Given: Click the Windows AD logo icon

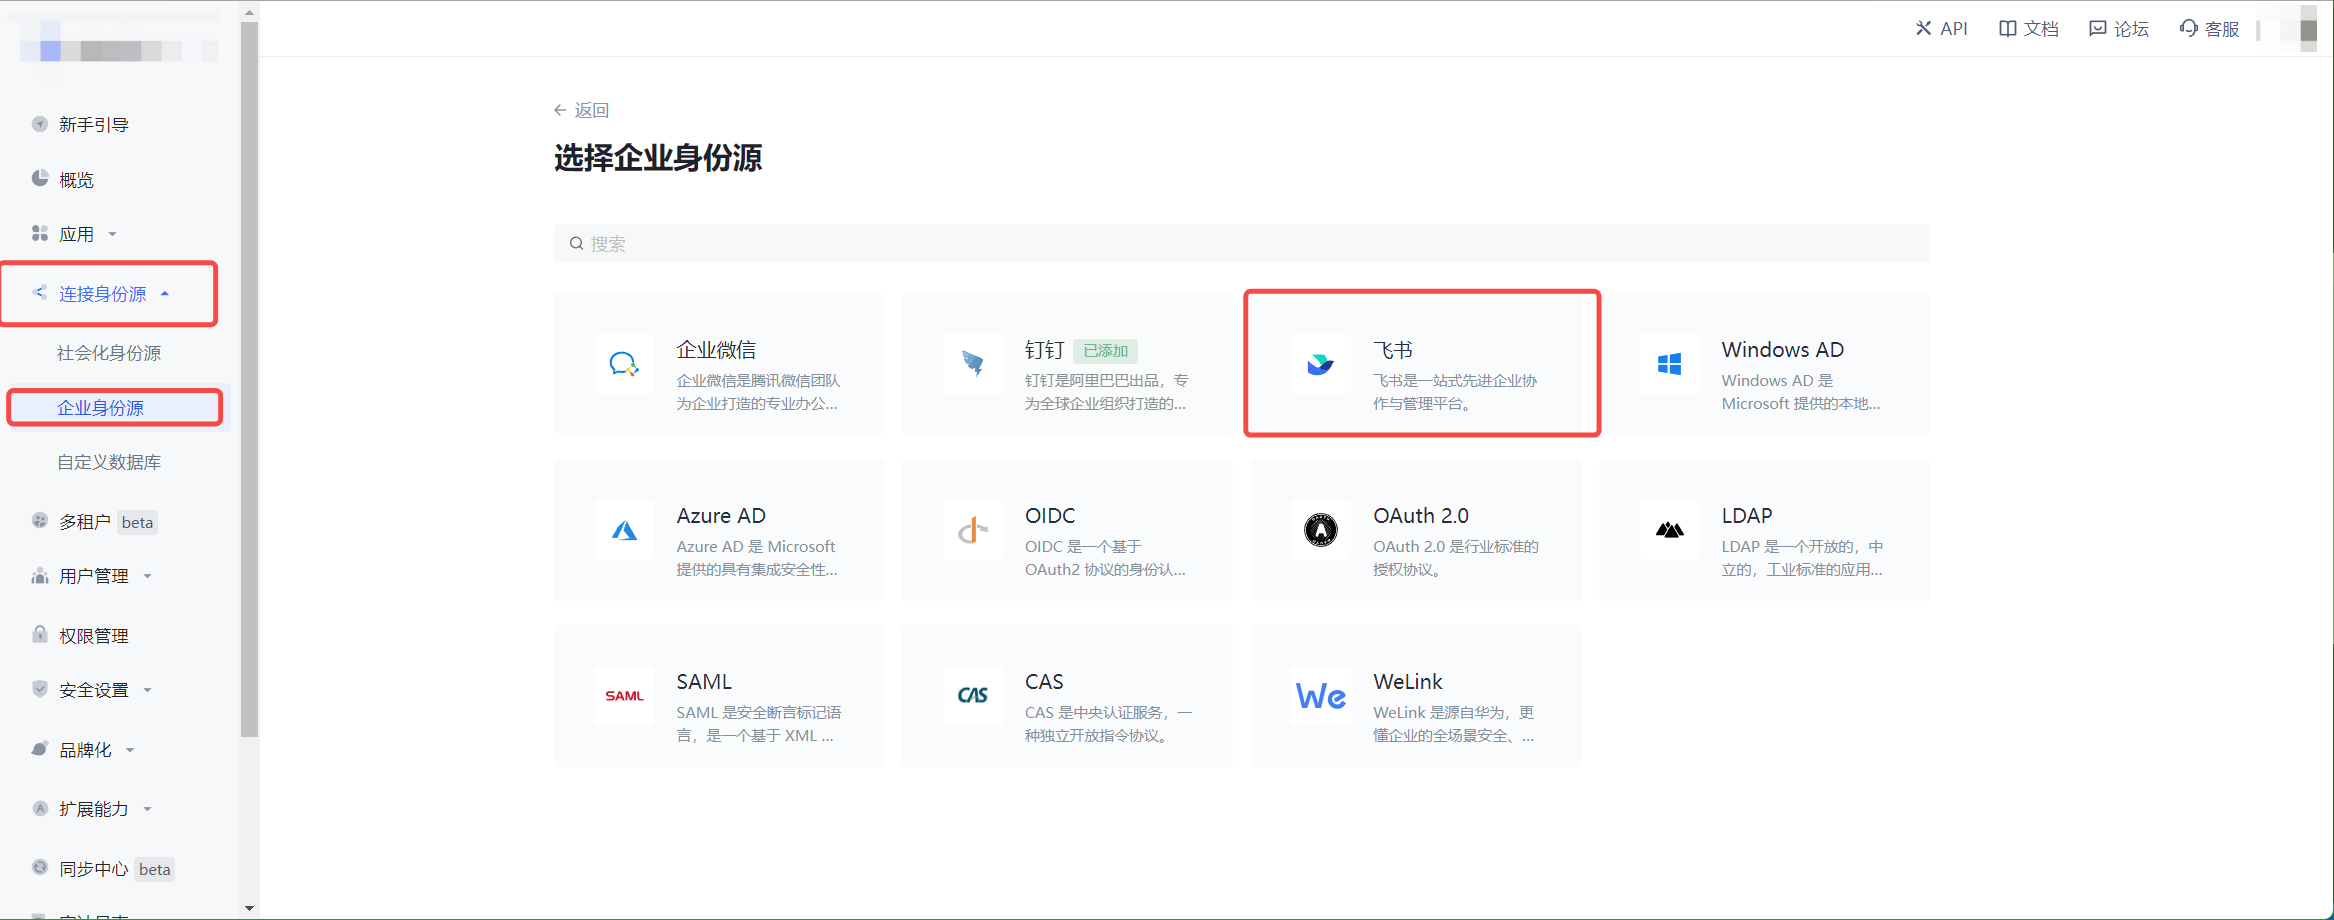Looking at the screenshot, I should pos(1669,364).
